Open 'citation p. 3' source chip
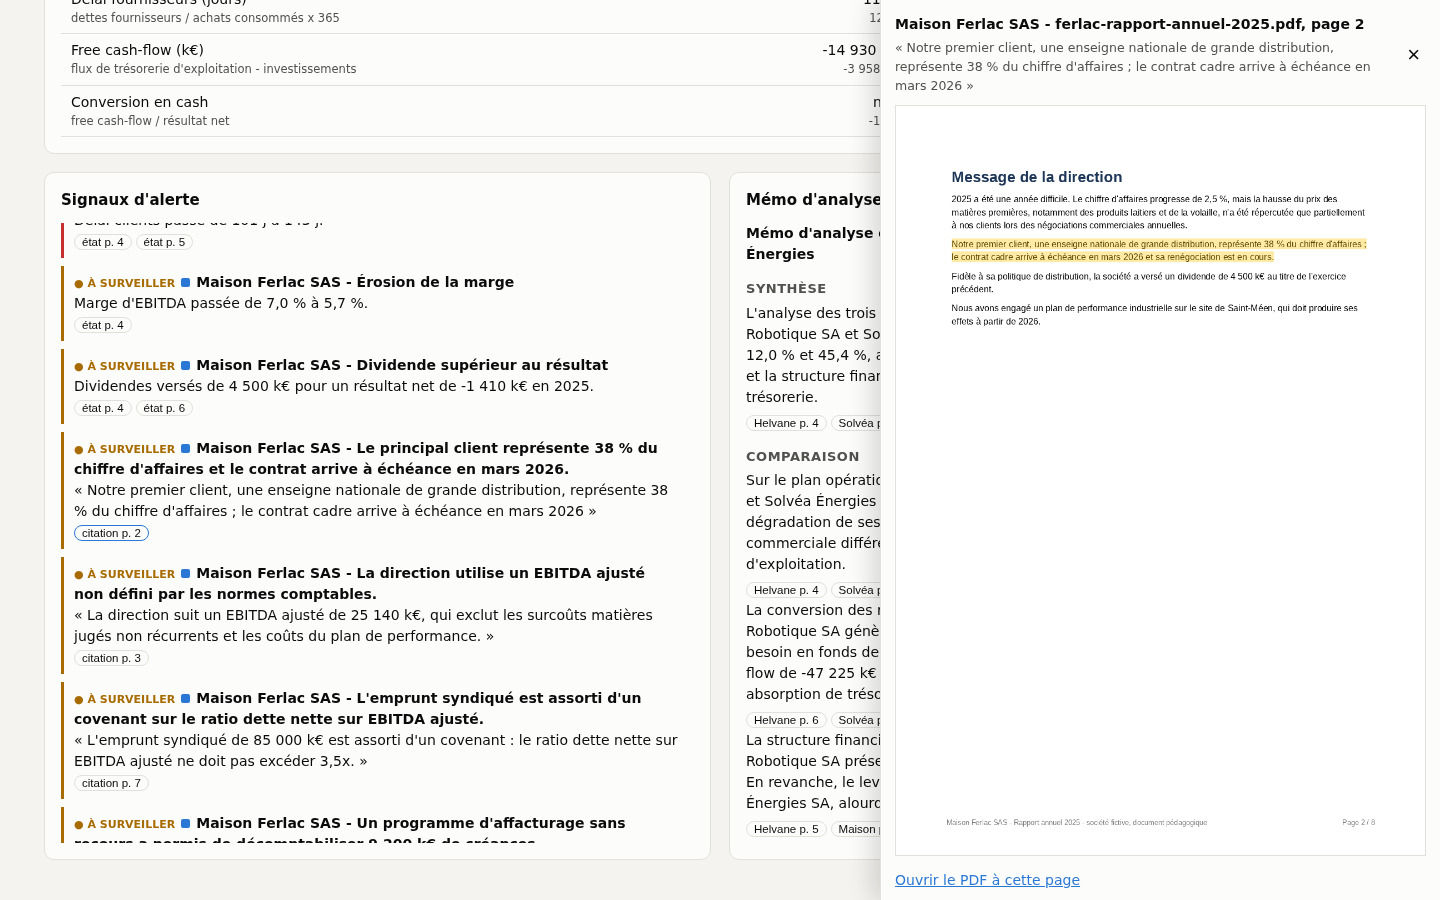 tap(111, 658)
